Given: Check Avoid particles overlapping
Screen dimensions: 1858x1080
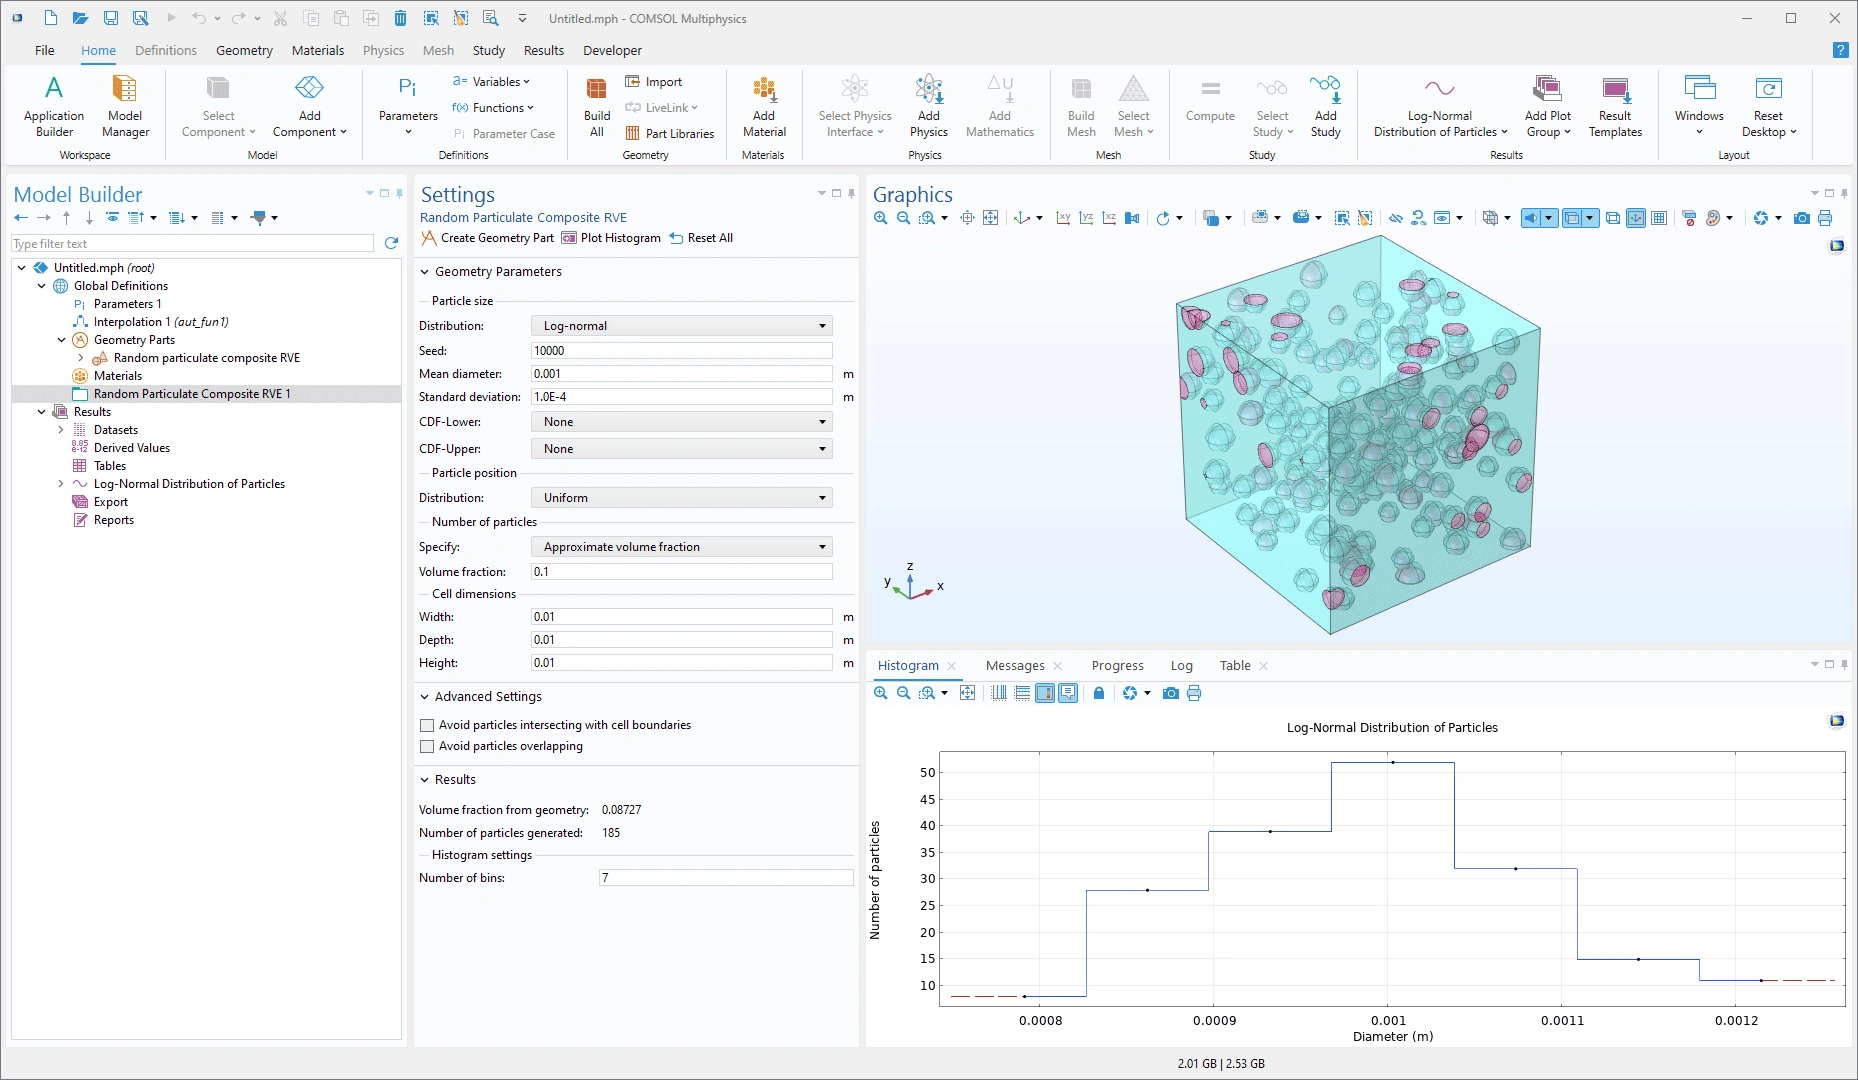Looking at the screenshot, I should 428,746.
